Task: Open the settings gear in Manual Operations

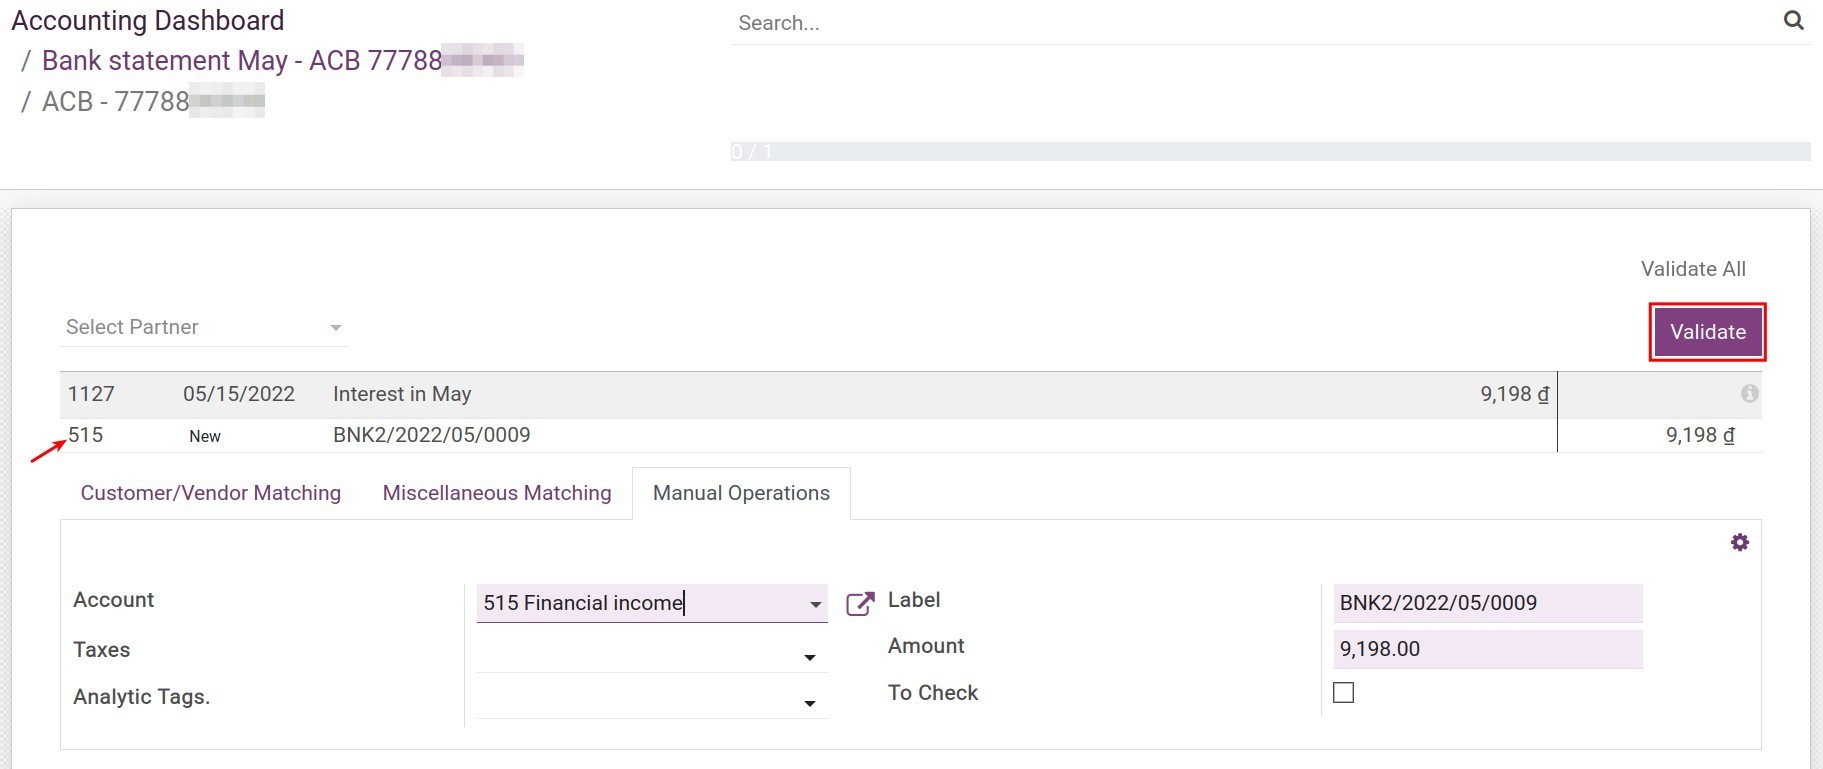Action: pyautogui.click(x=1740, y=542)
